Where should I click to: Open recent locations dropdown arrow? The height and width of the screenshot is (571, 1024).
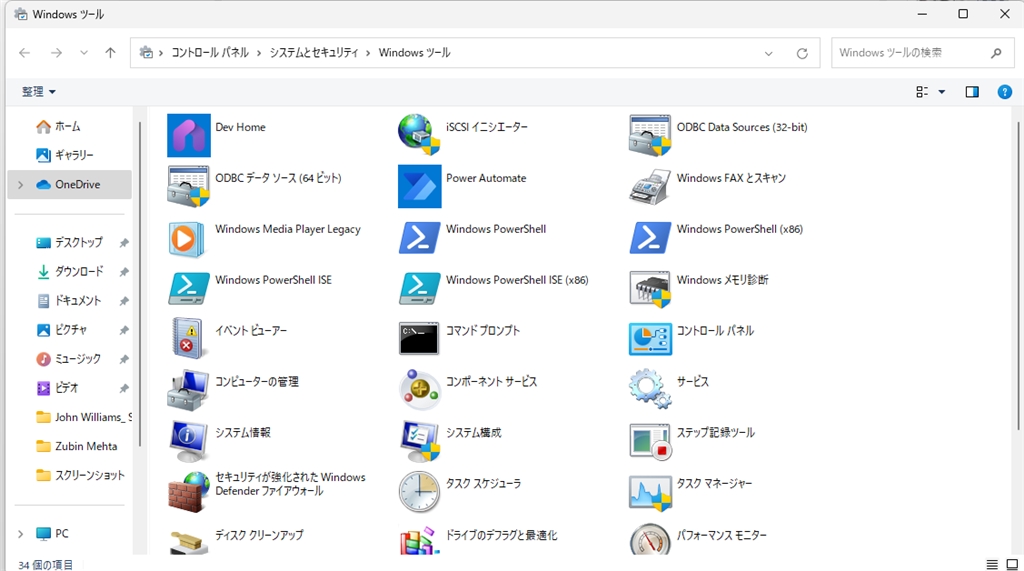click(84, 53)
